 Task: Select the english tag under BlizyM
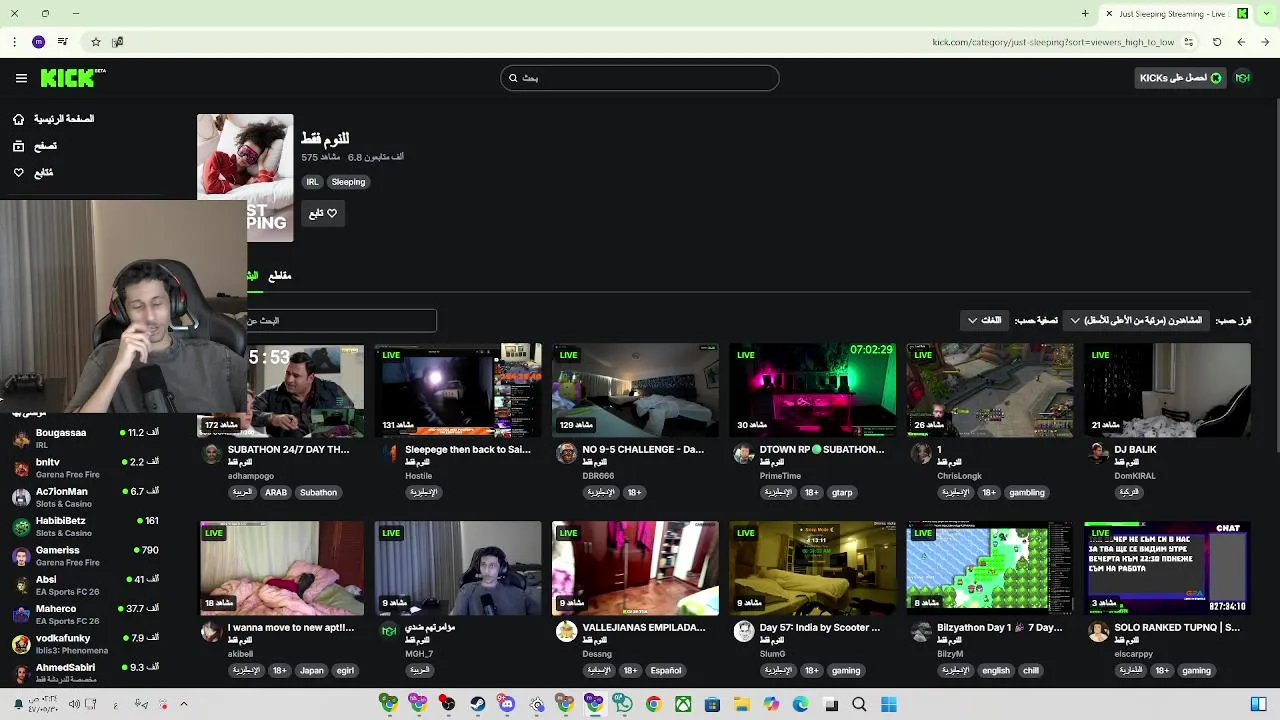point(996,671)
